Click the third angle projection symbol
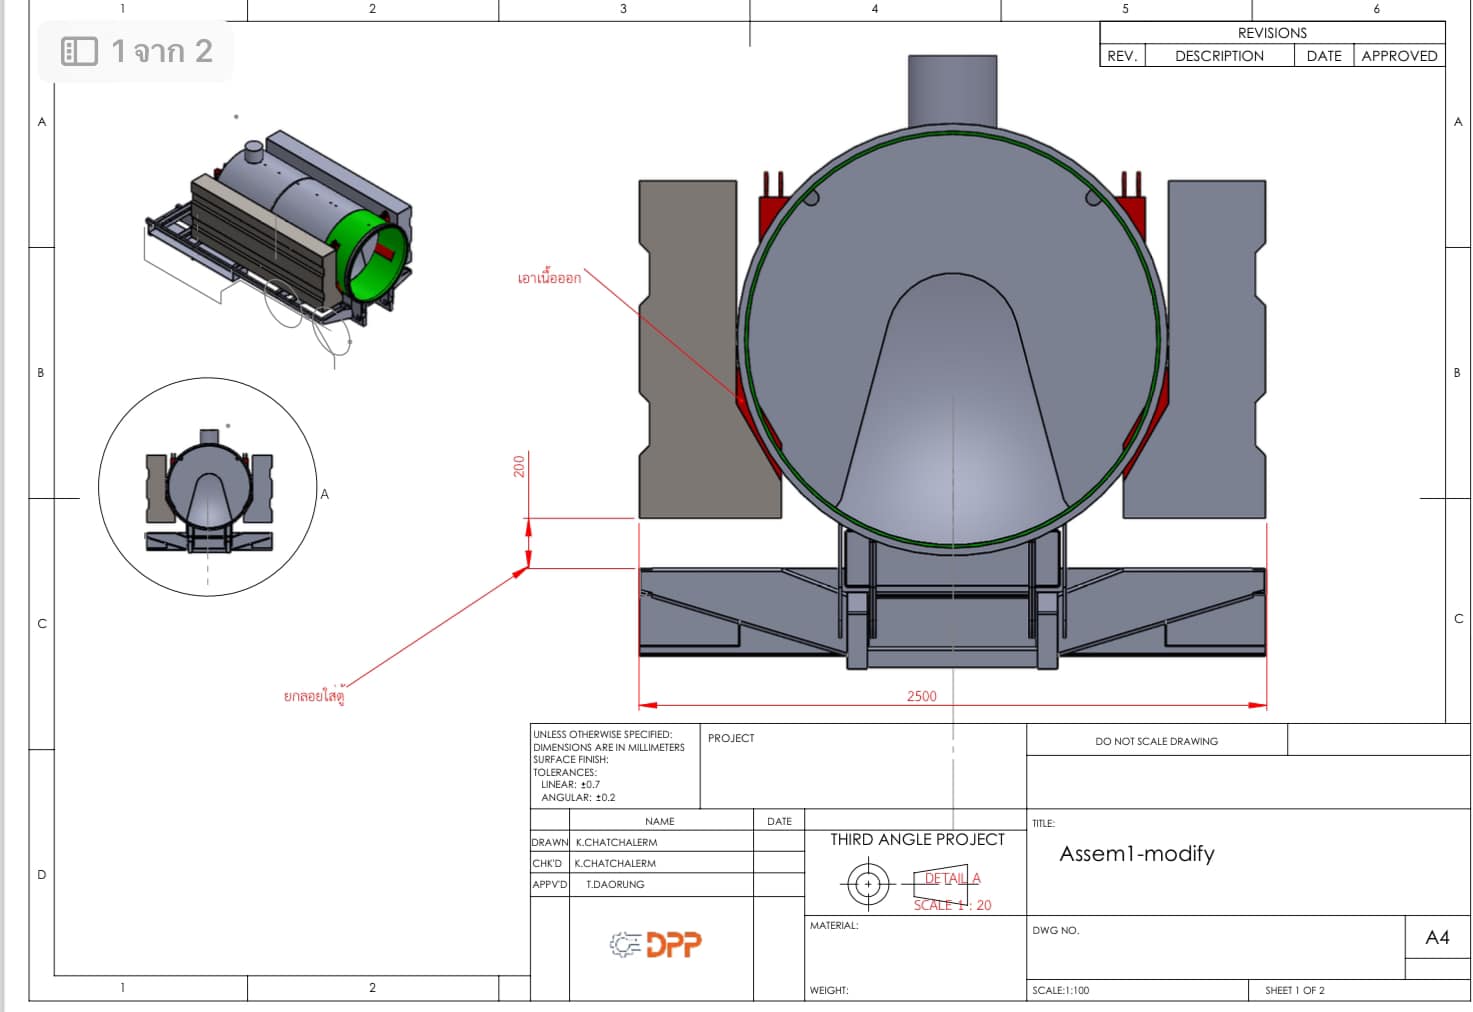 coord(868,884)
